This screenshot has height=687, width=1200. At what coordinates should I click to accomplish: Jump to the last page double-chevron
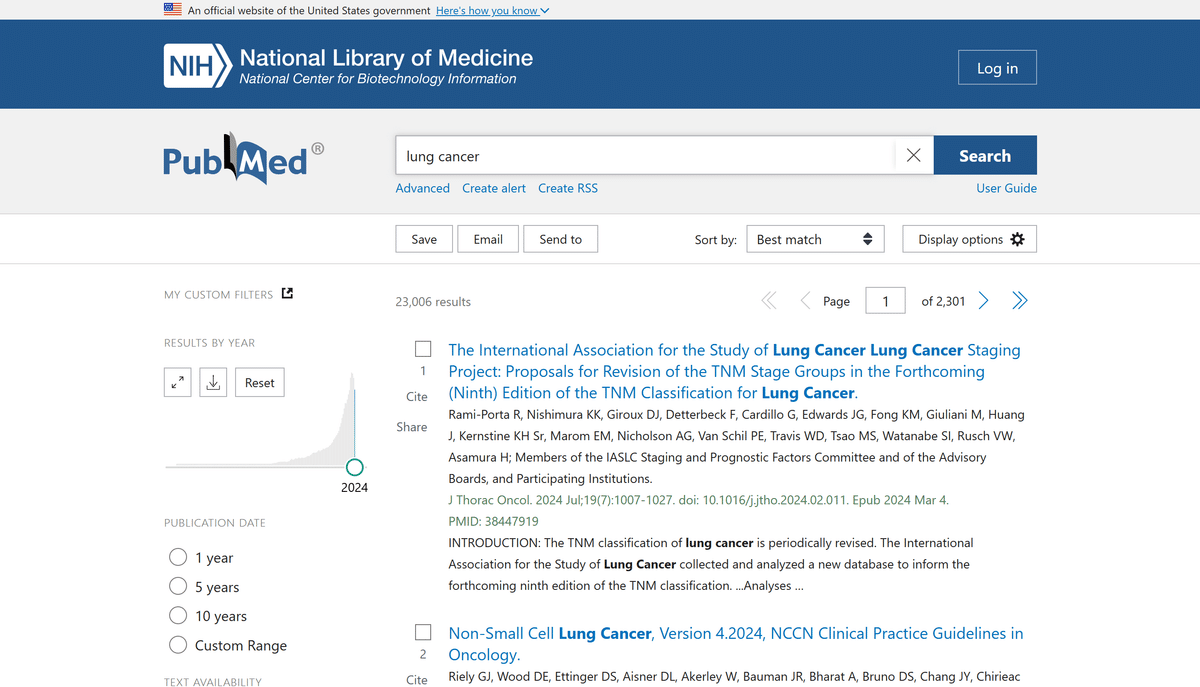click(x=1019, y=300)
